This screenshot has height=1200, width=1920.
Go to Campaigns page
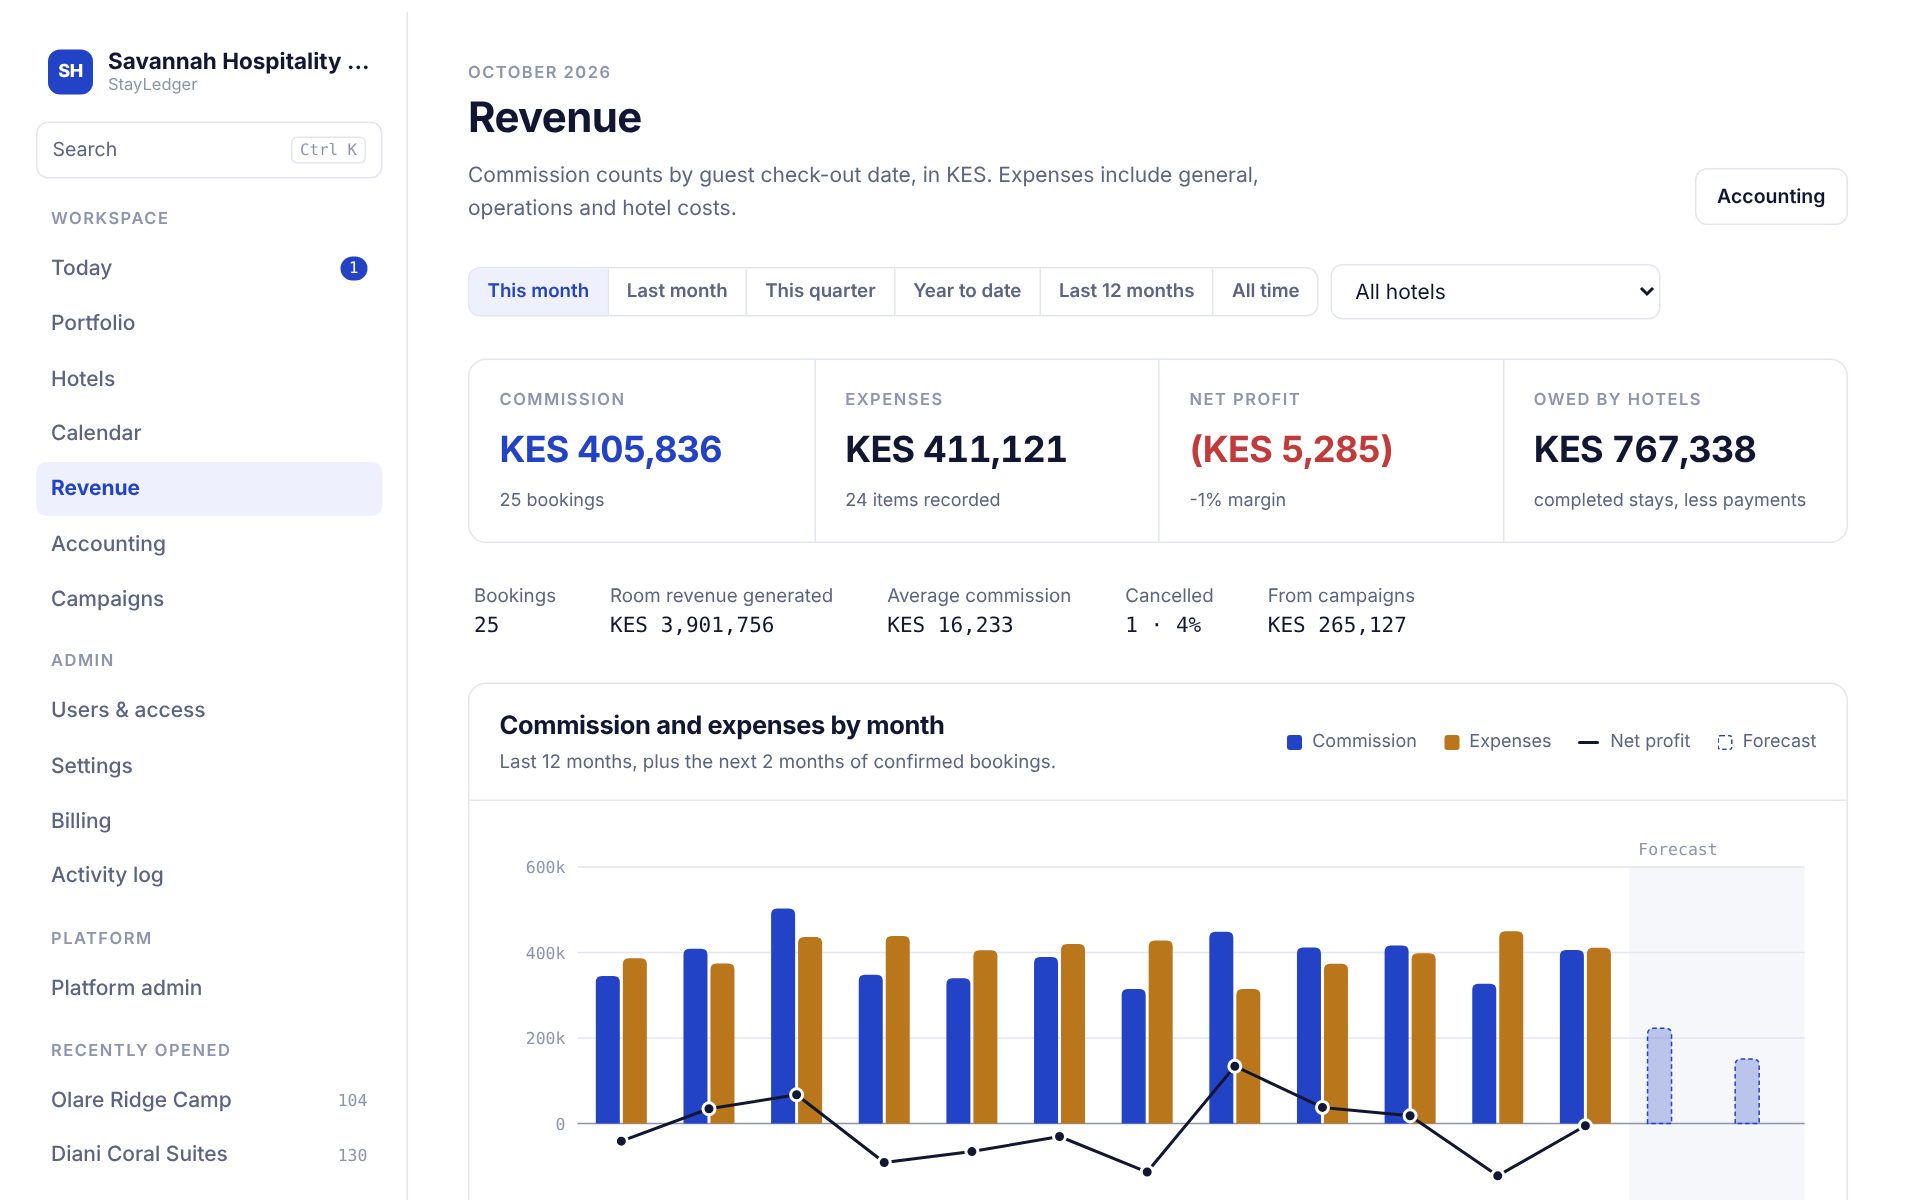(x=209, y=599)
